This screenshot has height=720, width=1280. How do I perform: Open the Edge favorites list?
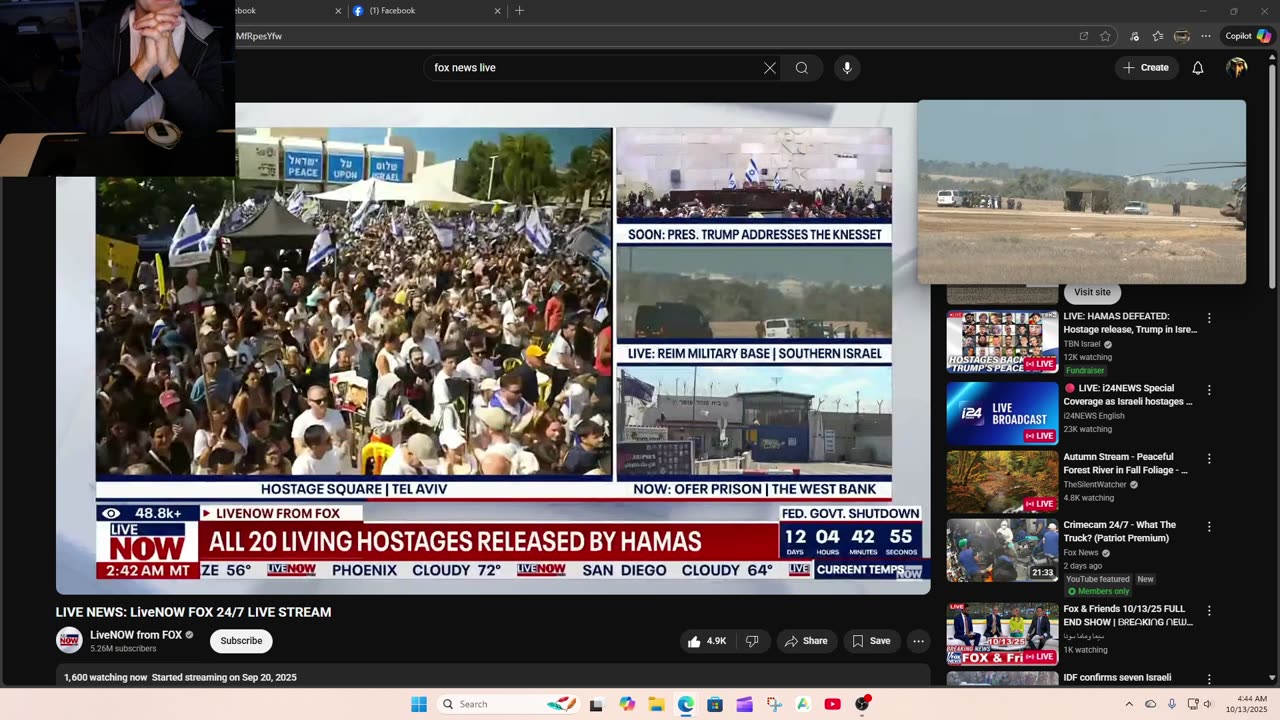click(x=1158, y=36)
